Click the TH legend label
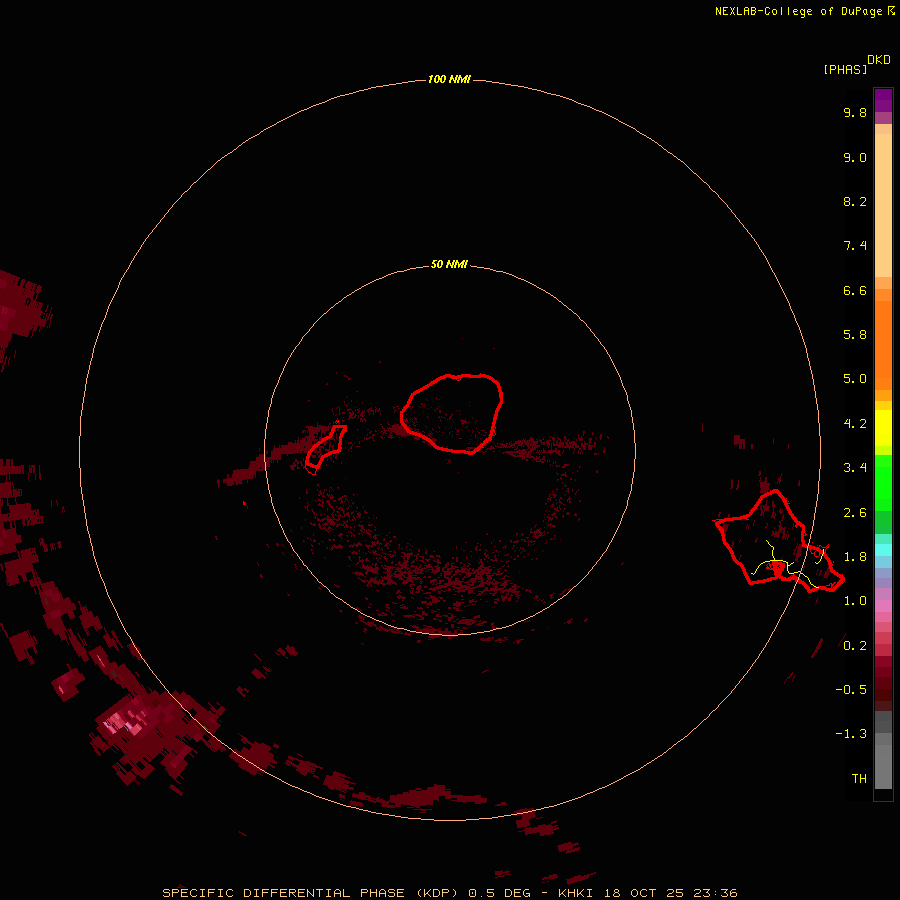900x900 pixels. coord(859,779)
